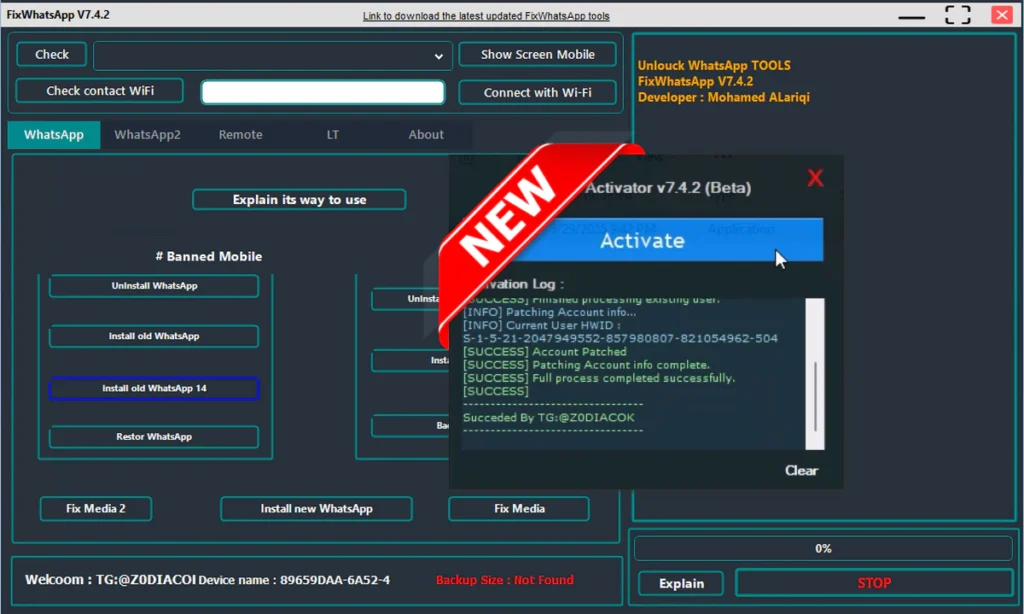Click 'Developer : Mohamed ALariqi' text
1024x614 pixels.
[x=724, y=97]
